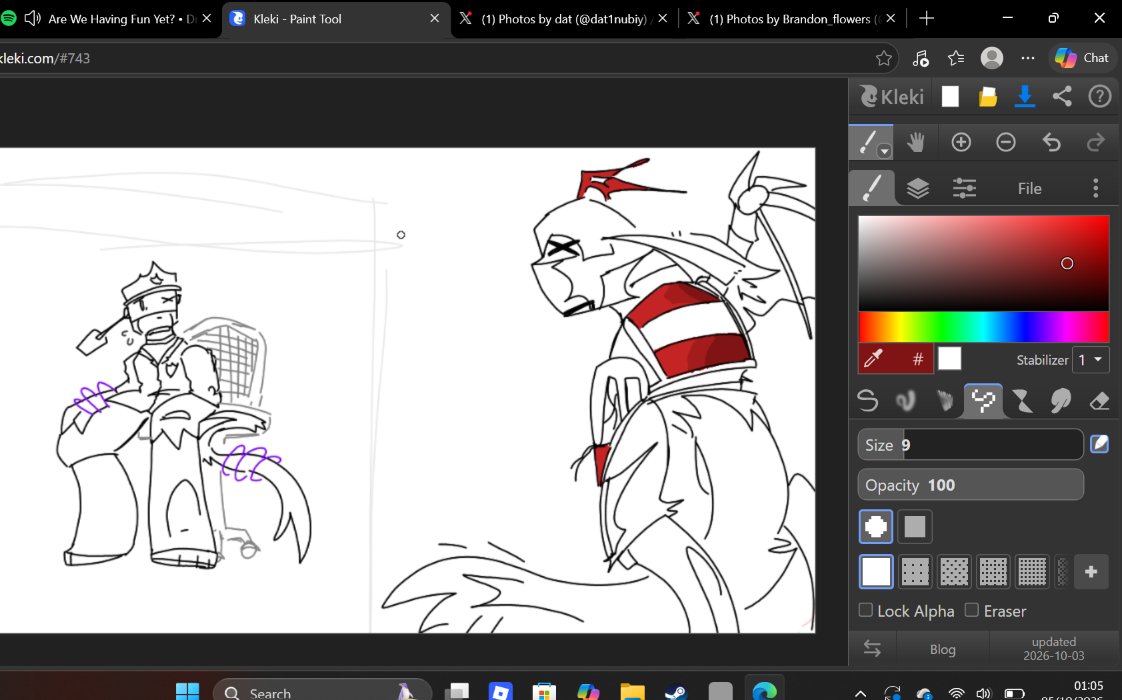Switch to the edit sliders tab
This screenshot has height=700, width=1122.
964,188
